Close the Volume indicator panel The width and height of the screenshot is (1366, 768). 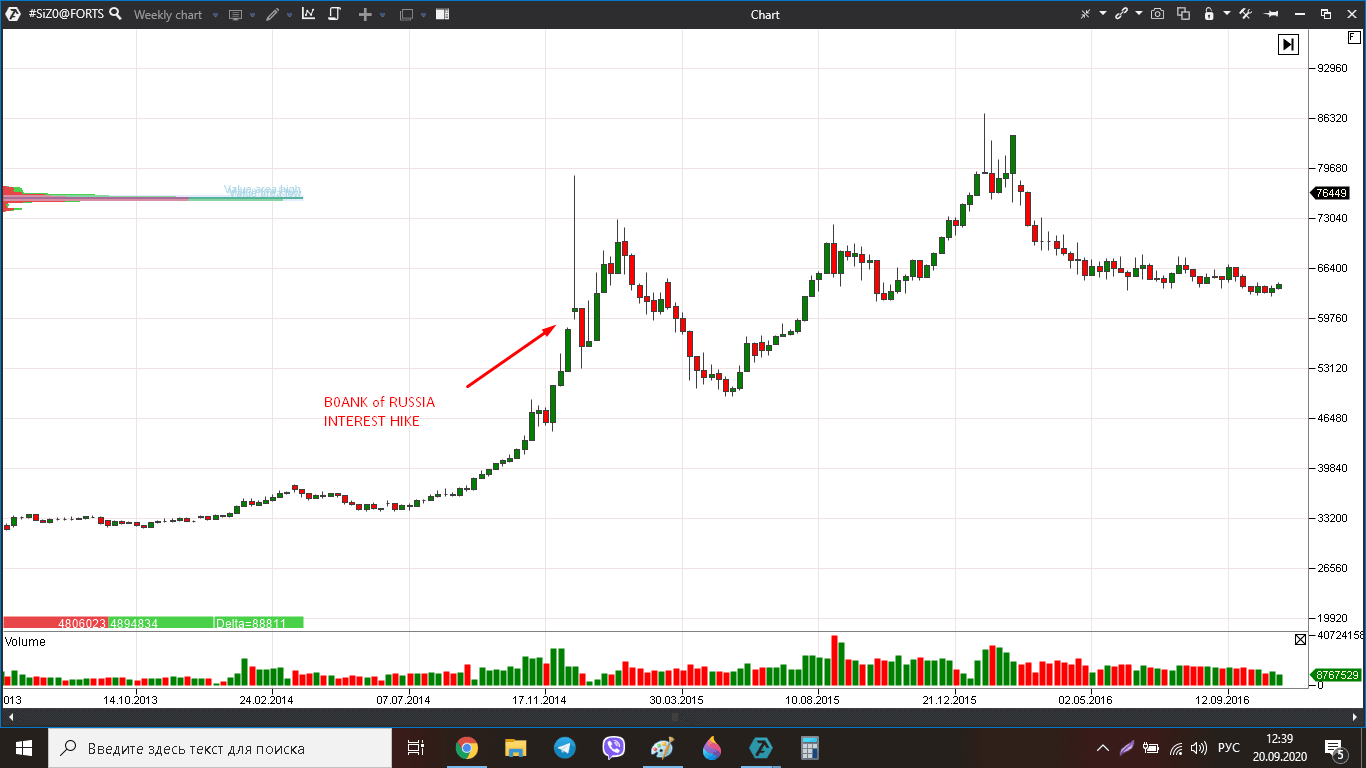[1300, 640]
